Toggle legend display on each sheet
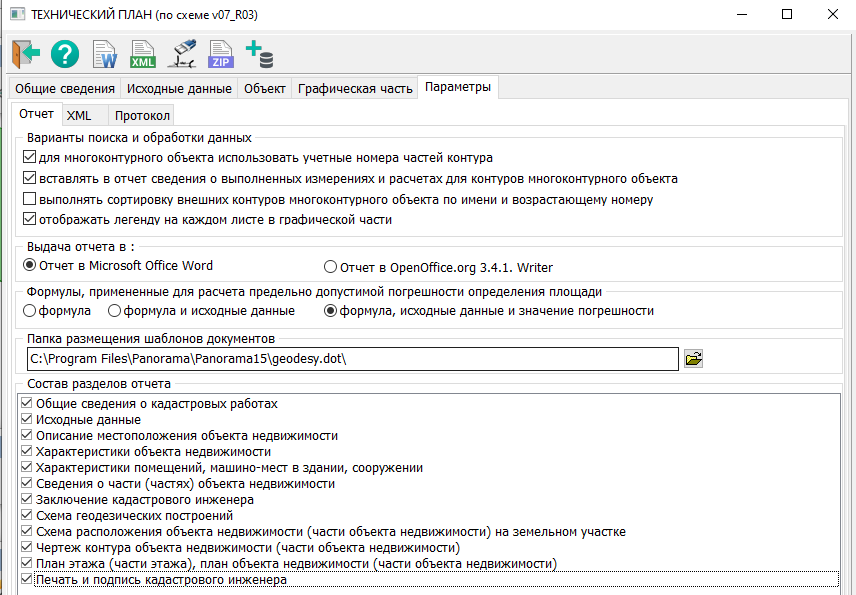Screen dimensions: 856x595 pos(29,219)
